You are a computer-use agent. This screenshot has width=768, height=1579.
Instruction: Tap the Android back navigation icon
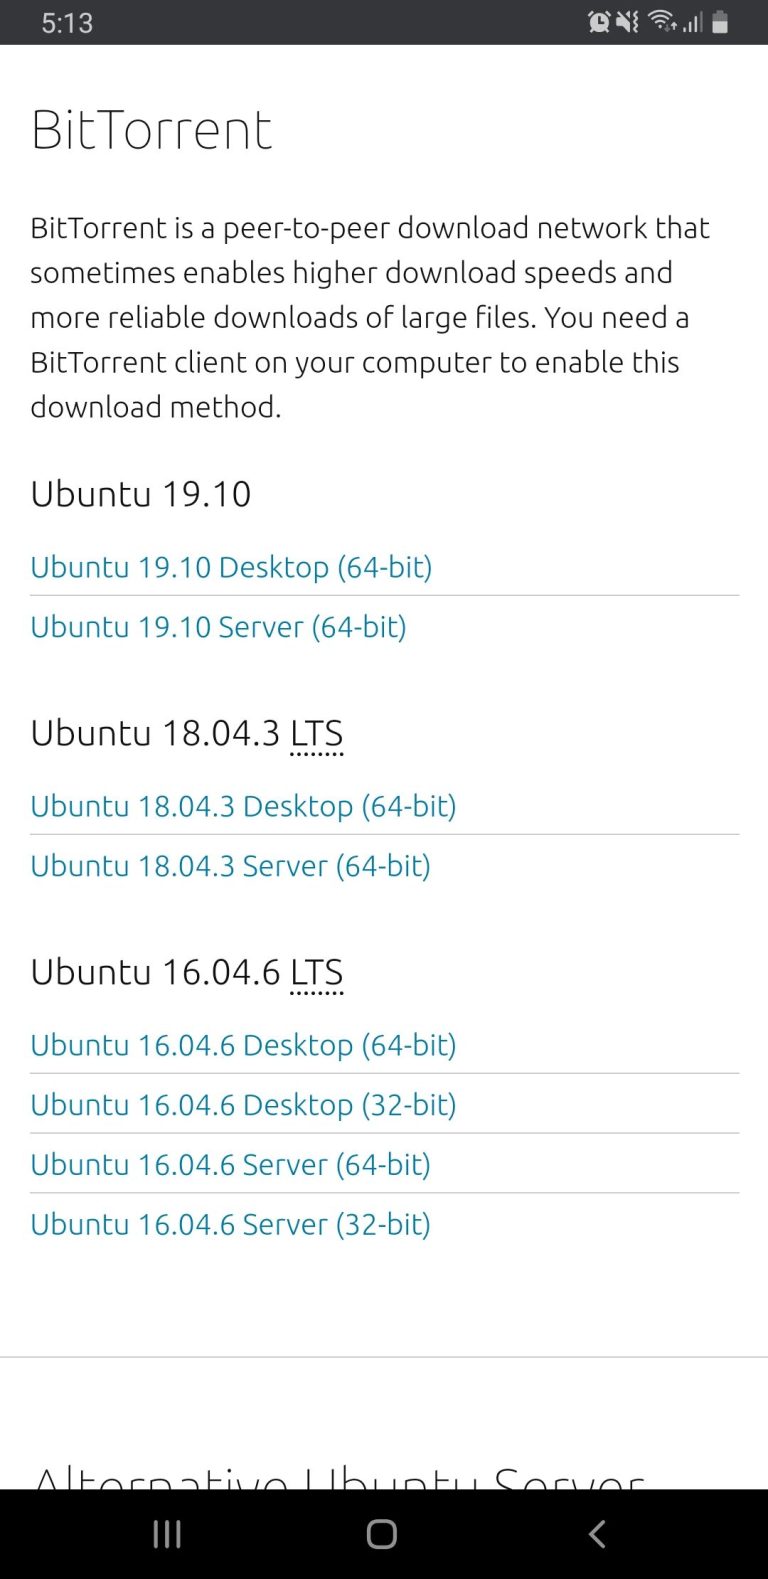pos(597,1534)
